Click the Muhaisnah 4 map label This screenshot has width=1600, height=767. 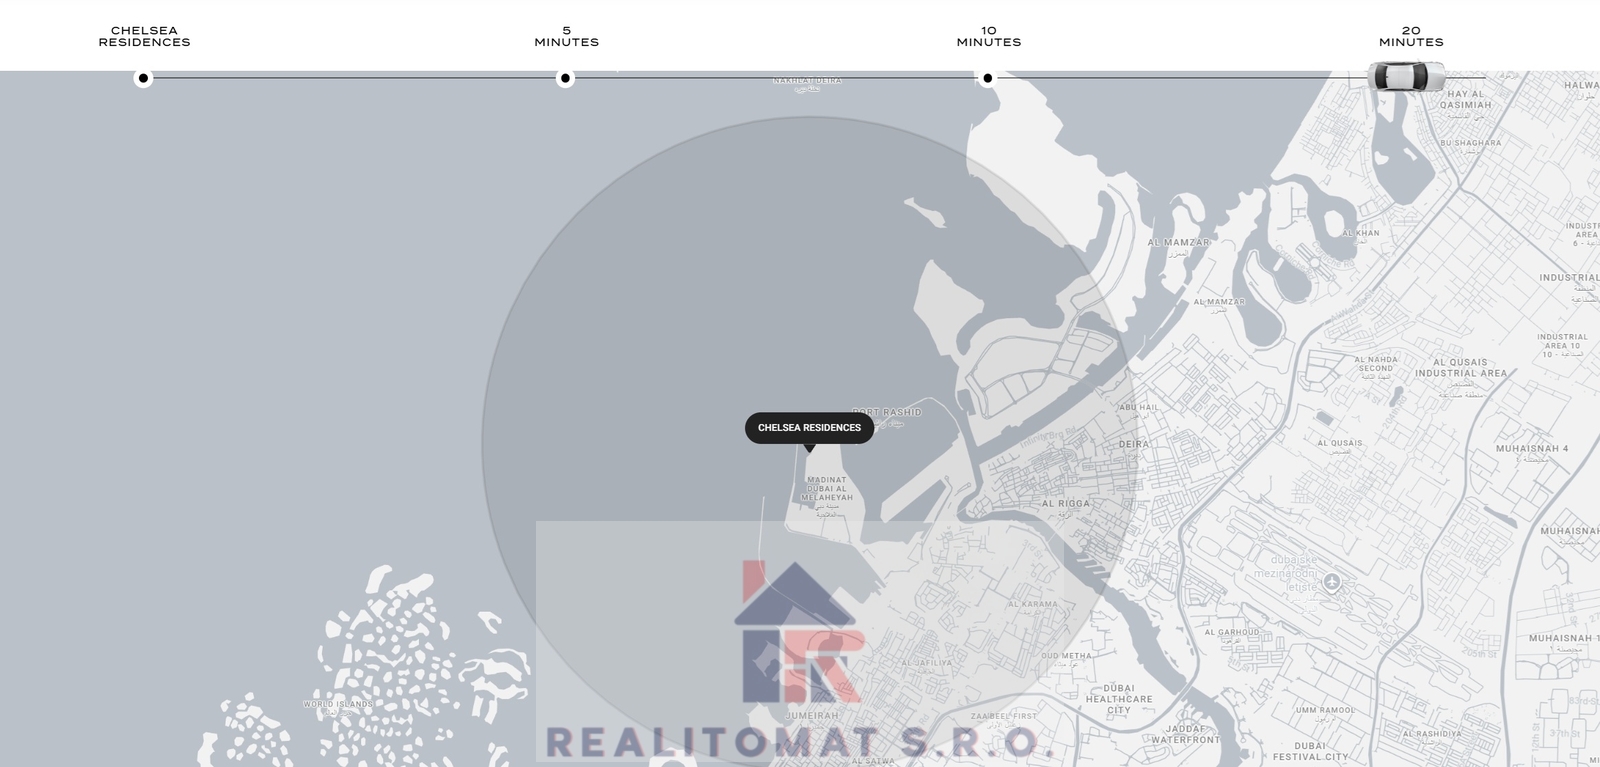click(1532, 449)
